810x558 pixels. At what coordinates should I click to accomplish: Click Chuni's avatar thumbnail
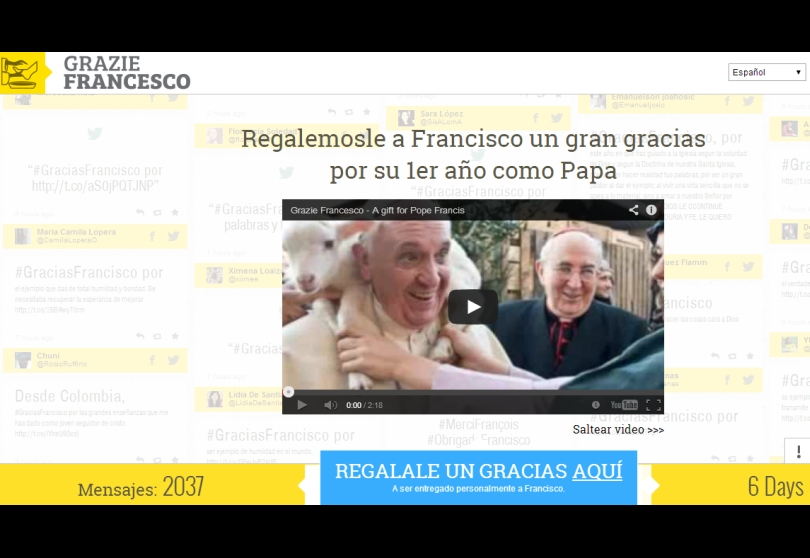coord(23,360)
